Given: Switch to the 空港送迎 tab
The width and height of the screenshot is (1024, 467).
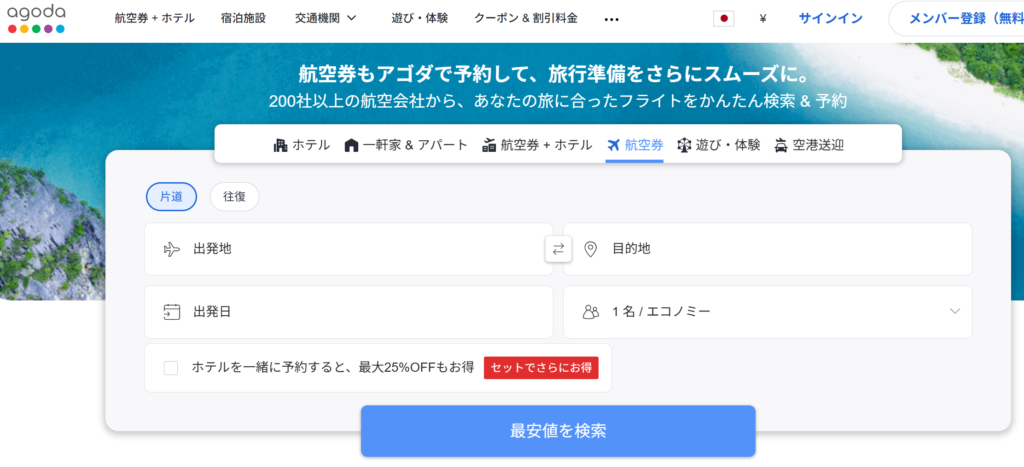Looking at the screenshot, I should pyautogui.click(x=808, y=145).
